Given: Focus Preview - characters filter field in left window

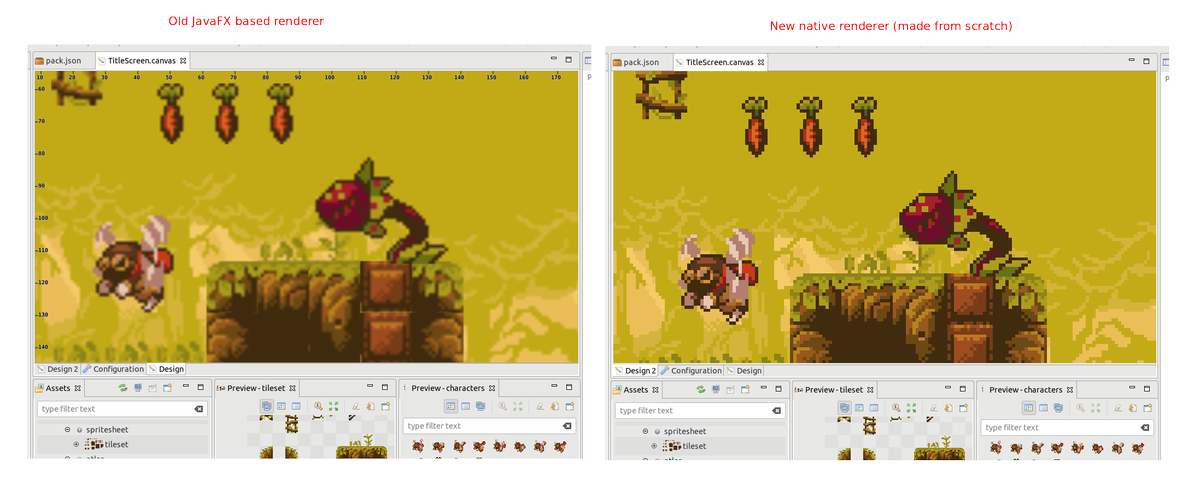Looking at the screenshot, I should pyautogui.click(x=490, y=426).
